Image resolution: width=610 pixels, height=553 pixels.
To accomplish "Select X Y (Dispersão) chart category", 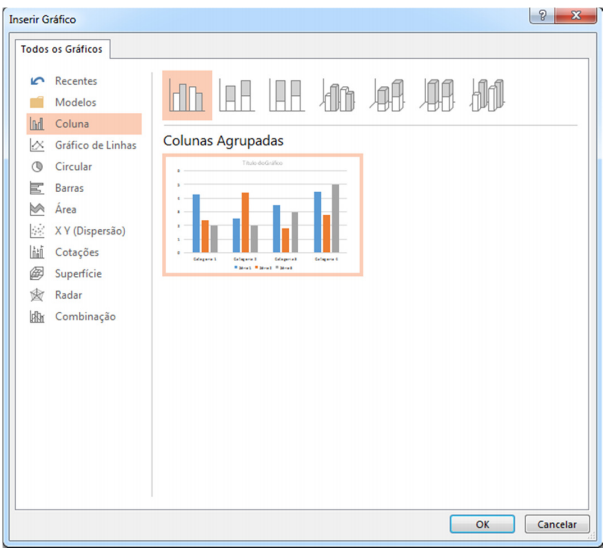I will tap(90, 231).
